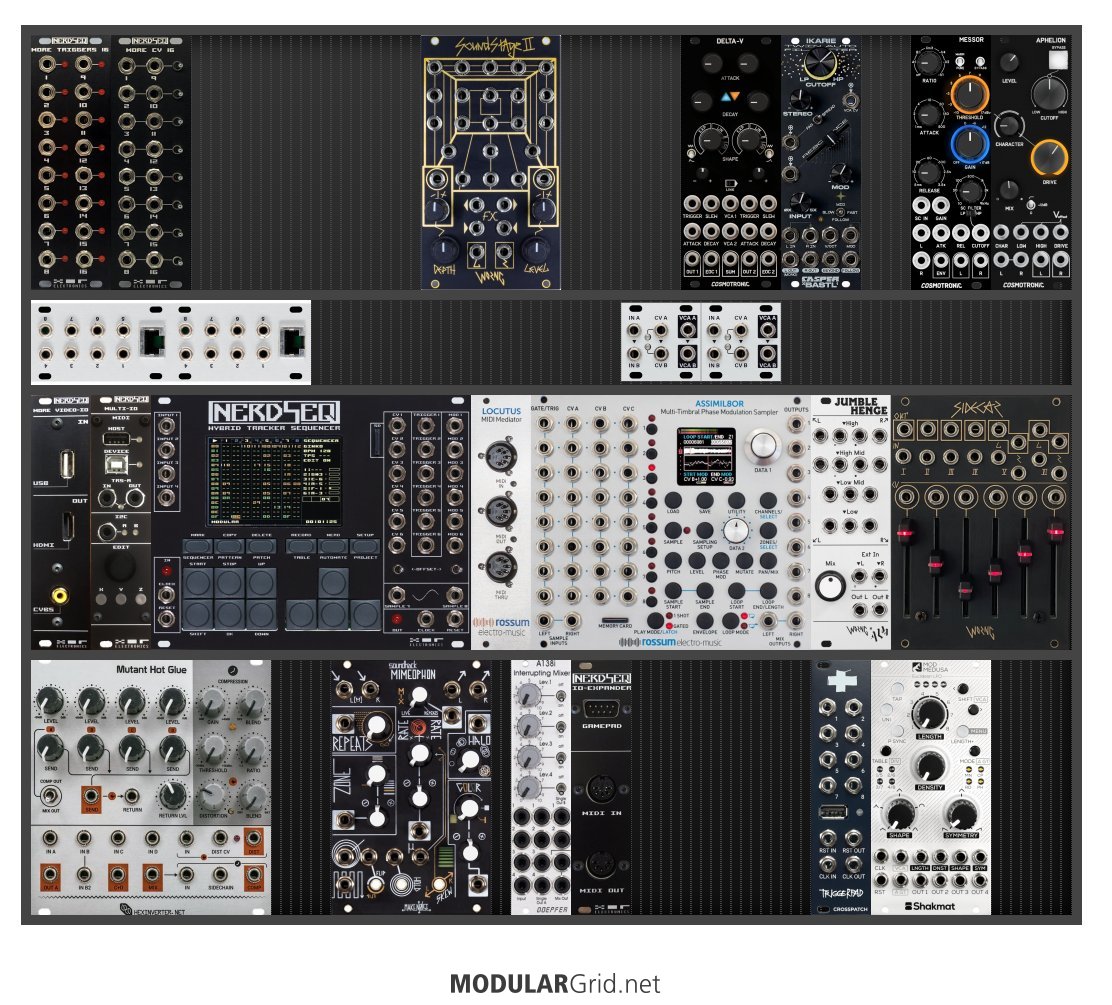Viewport: 1112px width, 1005px height.
Task: Click the Sidecar third red fader
Action: click(x=965, y=588)
